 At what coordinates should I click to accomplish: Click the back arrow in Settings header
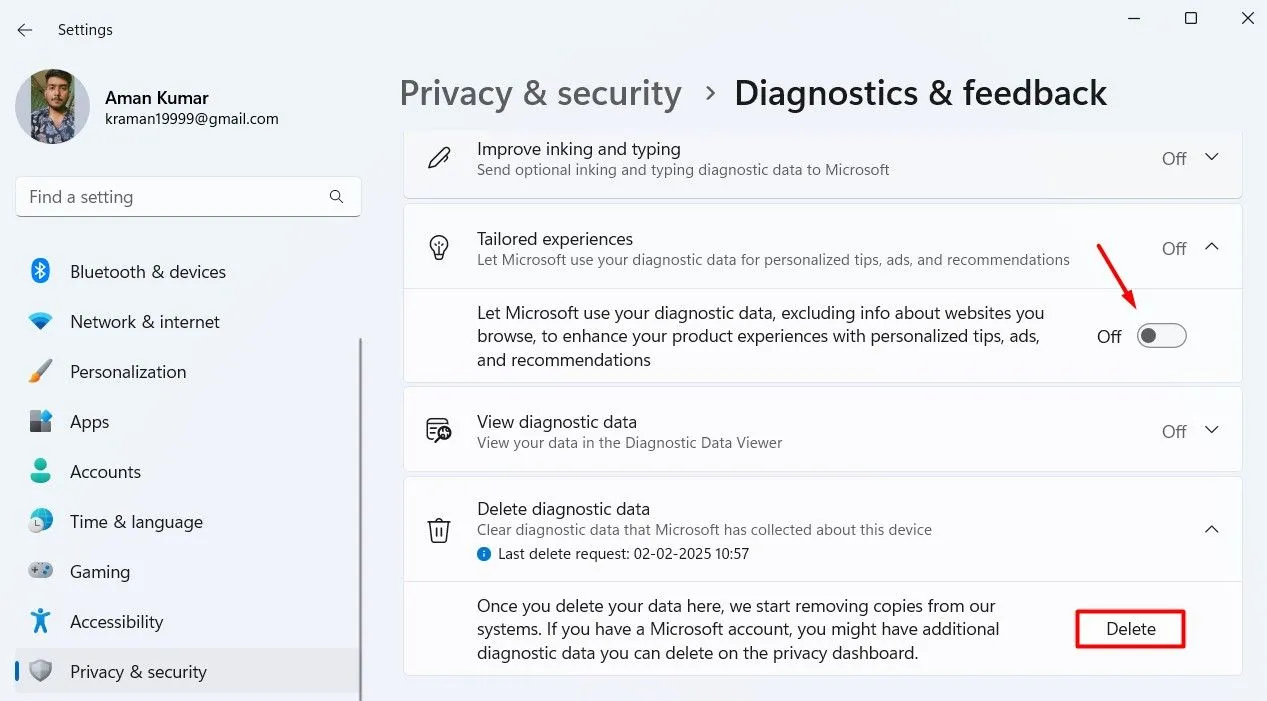(25, 30)
